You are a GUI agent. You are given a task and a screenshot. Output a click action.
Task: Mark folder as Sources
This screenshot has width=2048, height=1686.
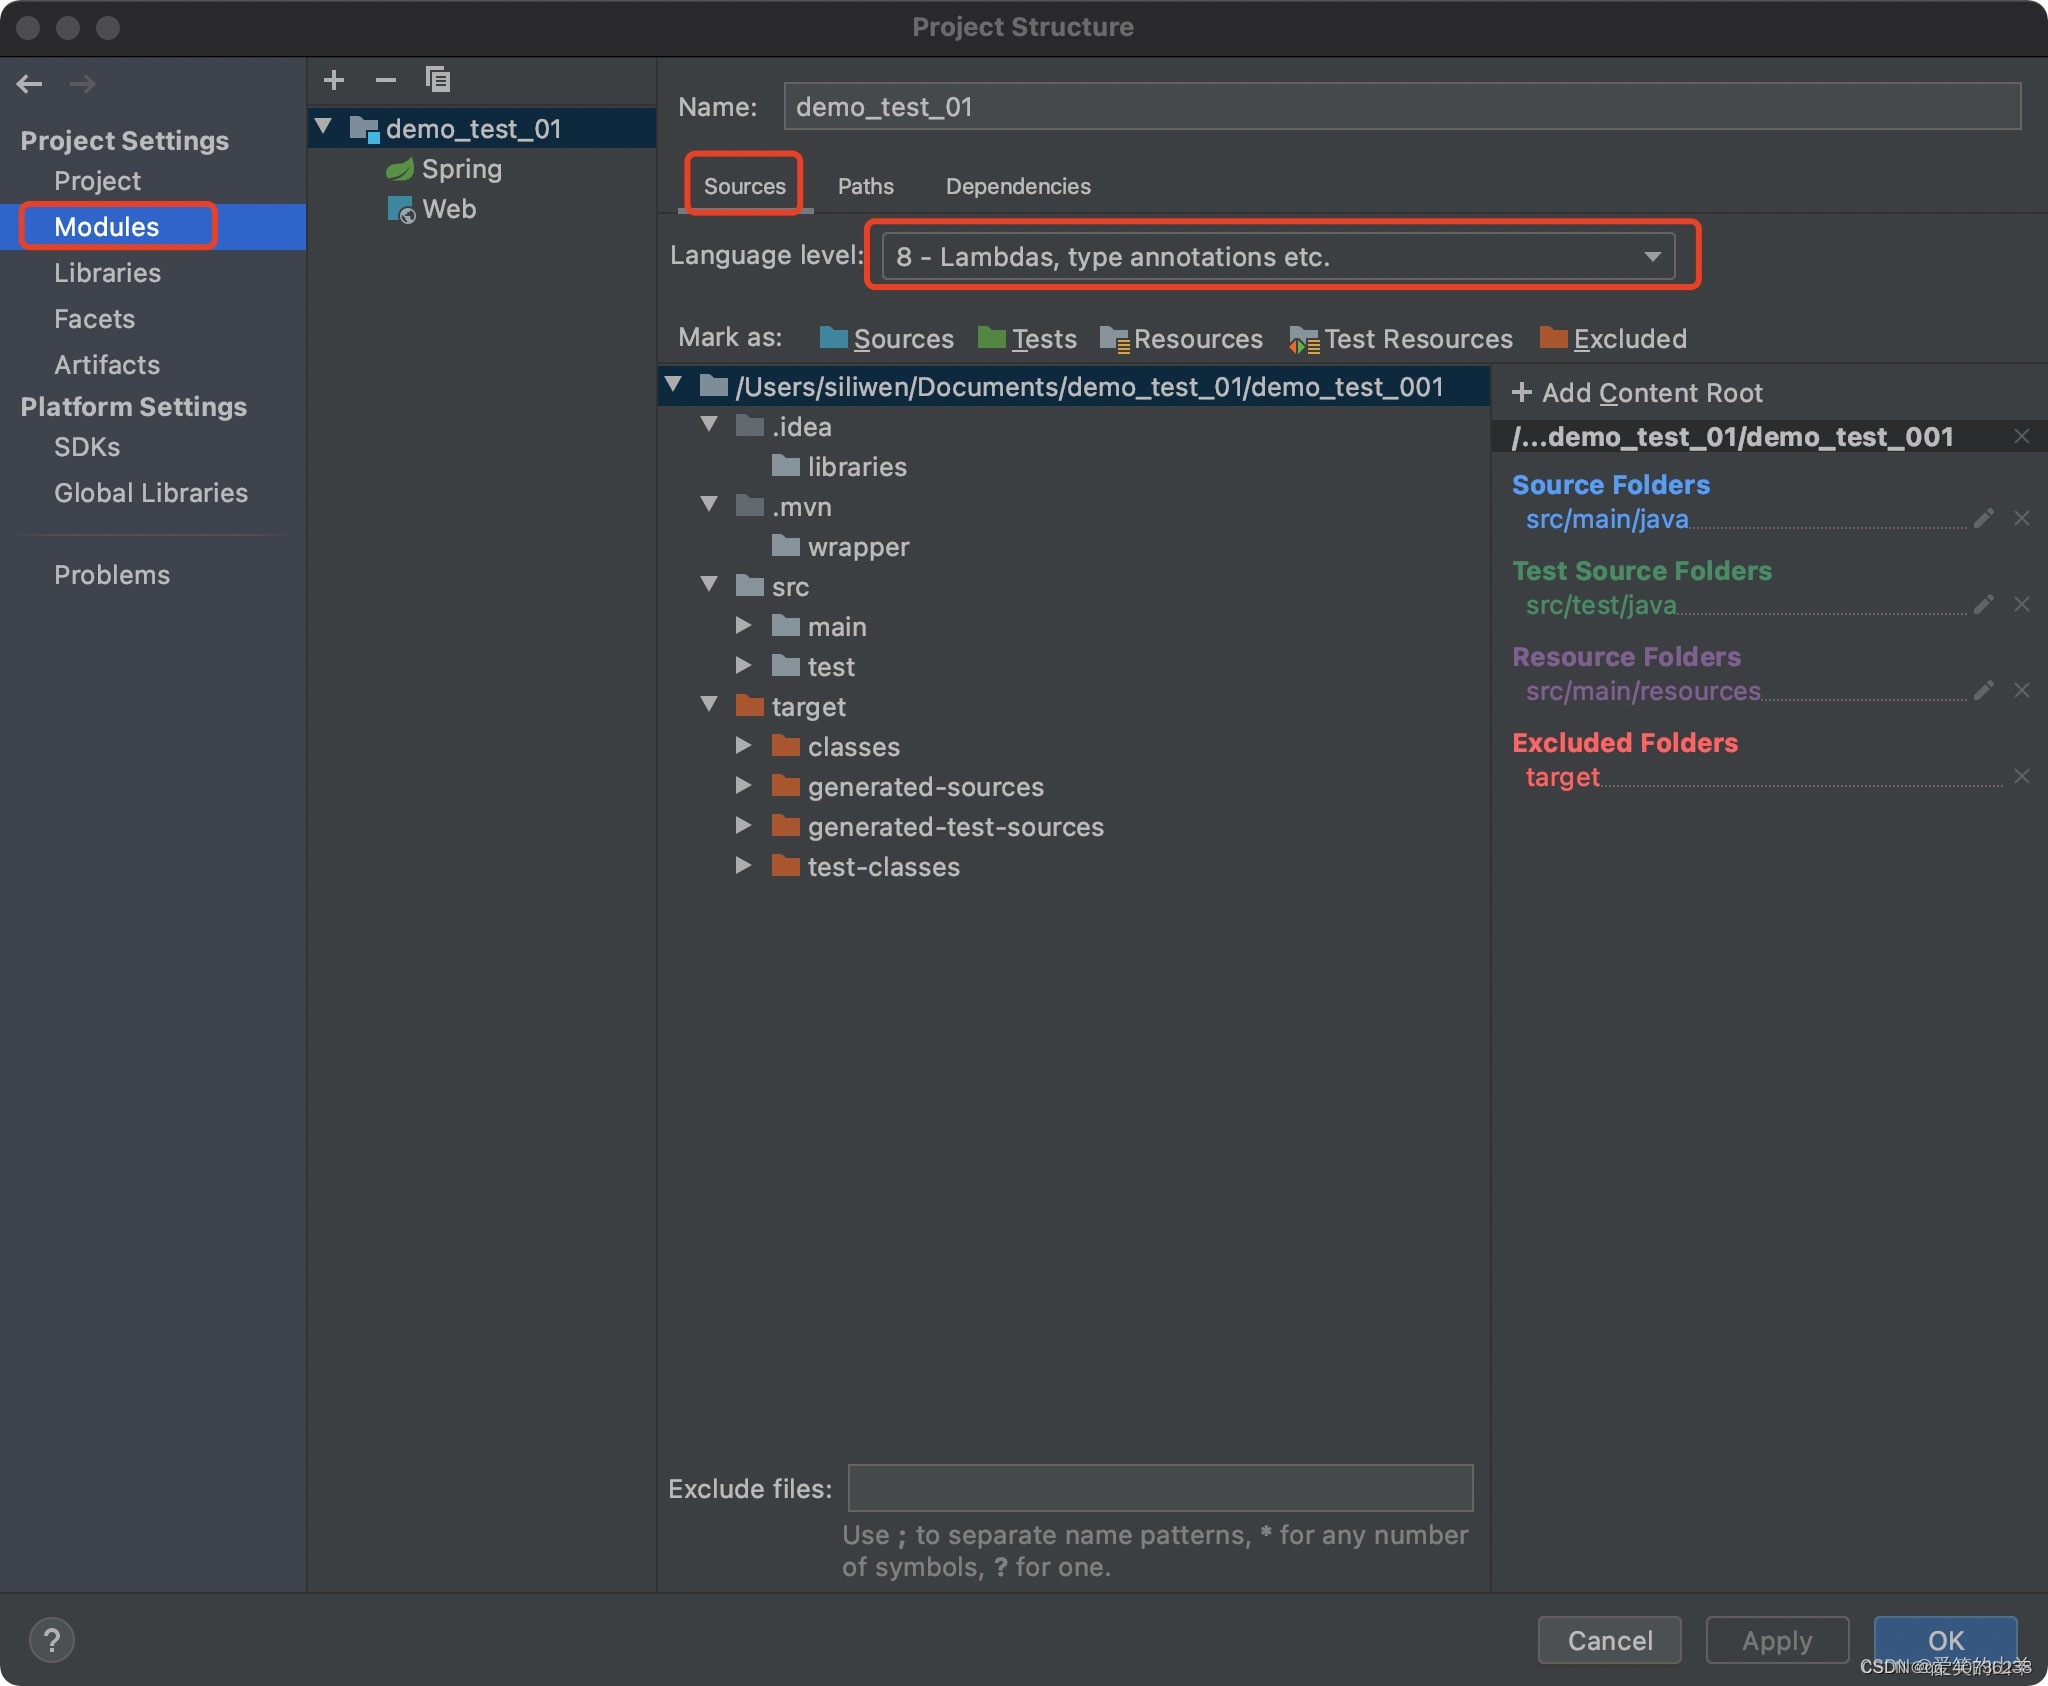point(886,339)
